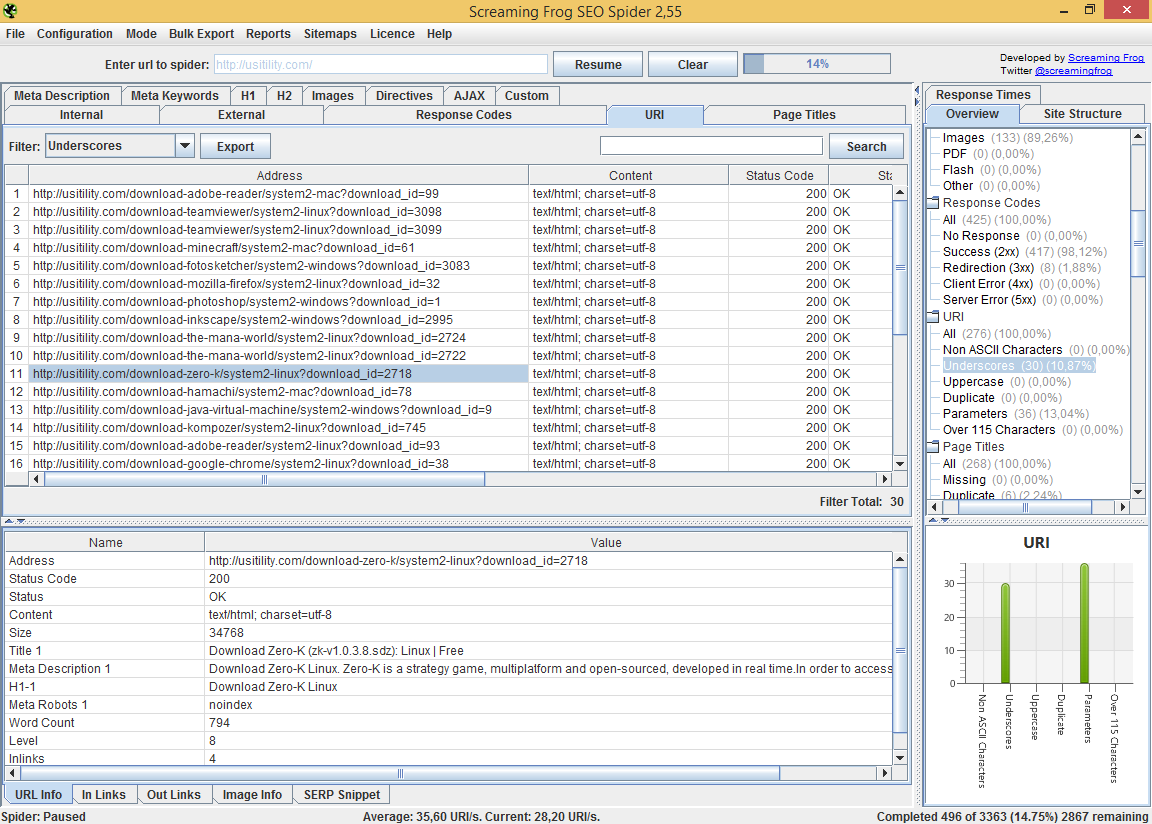This screenshot has width=1152, height=824.
Task: Switch to the H2 tab
Action: pos(284,95)
